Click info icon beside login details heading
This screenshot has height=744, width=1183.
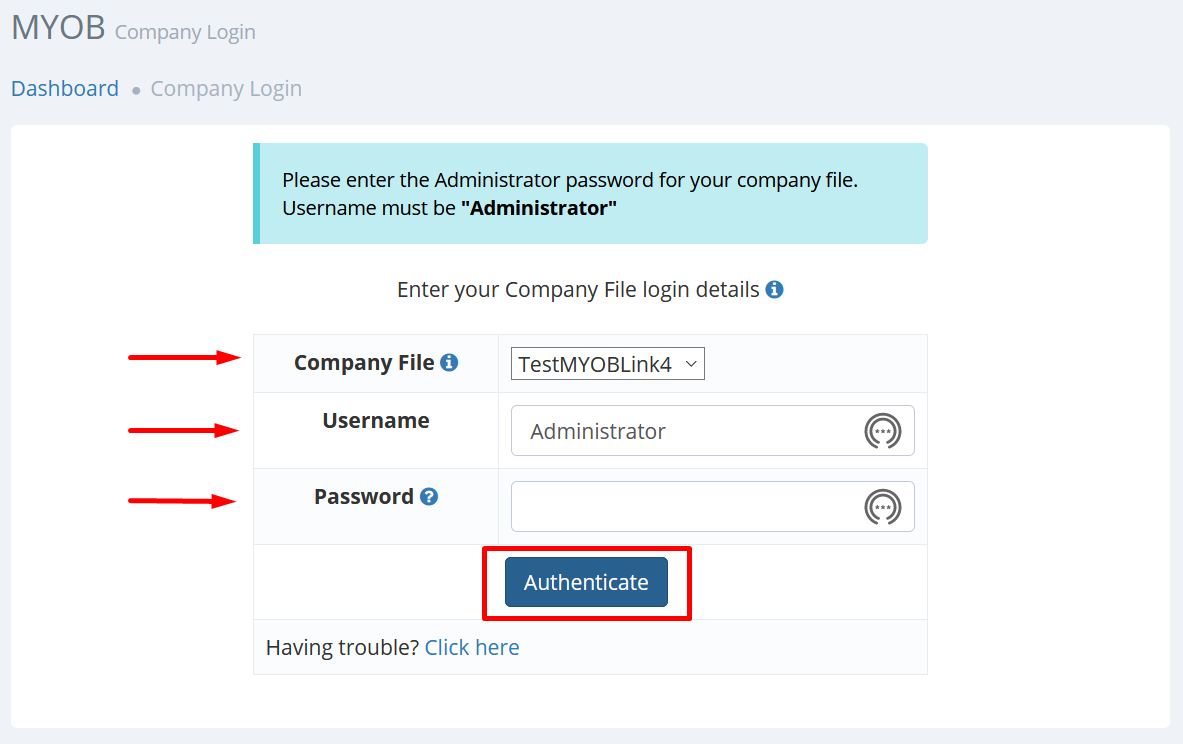774,290
